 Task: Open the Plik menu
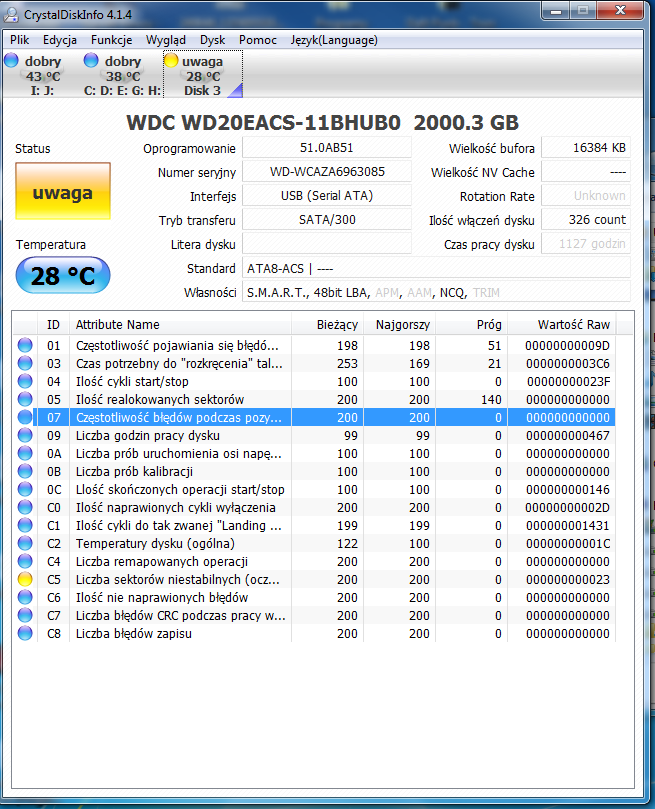(20, 40)
